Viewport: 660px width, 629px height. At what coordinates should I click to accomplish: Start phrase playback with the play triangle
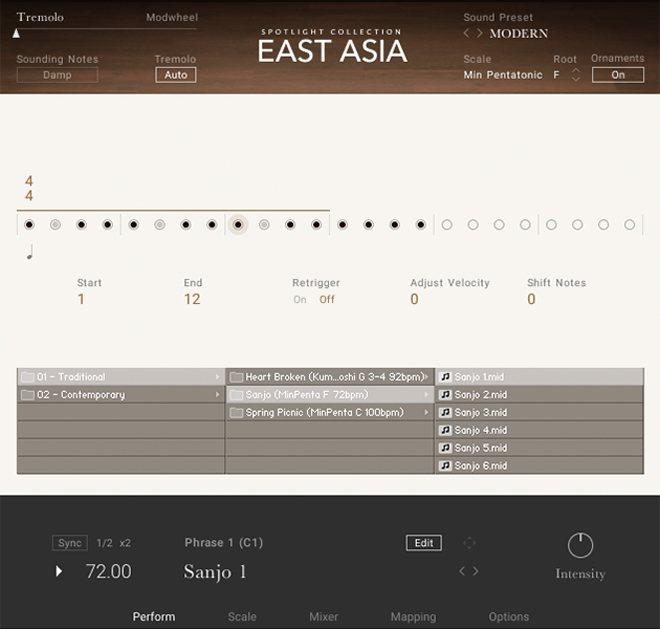[59, 571]
